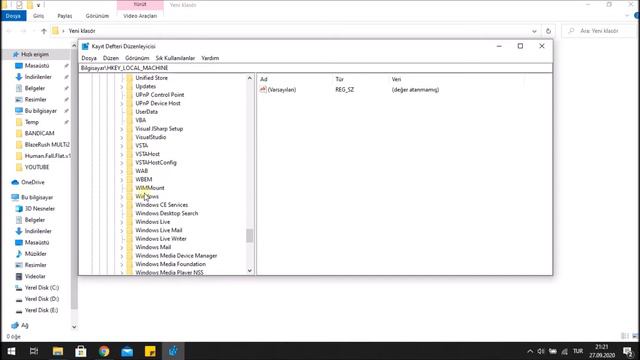The image size is (640, 360).
Task: Open Sık Kullanılanlar menu
Action: (175, 58)
